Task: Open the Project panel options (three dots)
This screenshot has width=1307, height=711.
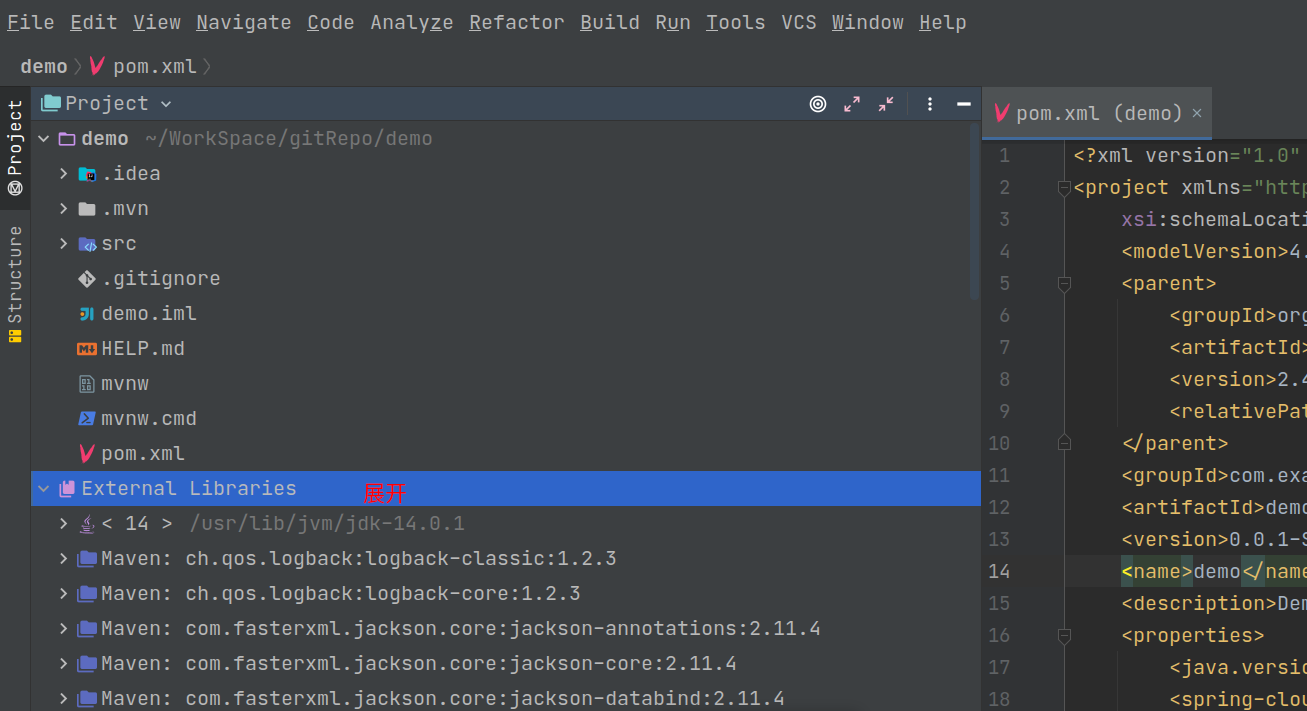Action: coord(930,104)
